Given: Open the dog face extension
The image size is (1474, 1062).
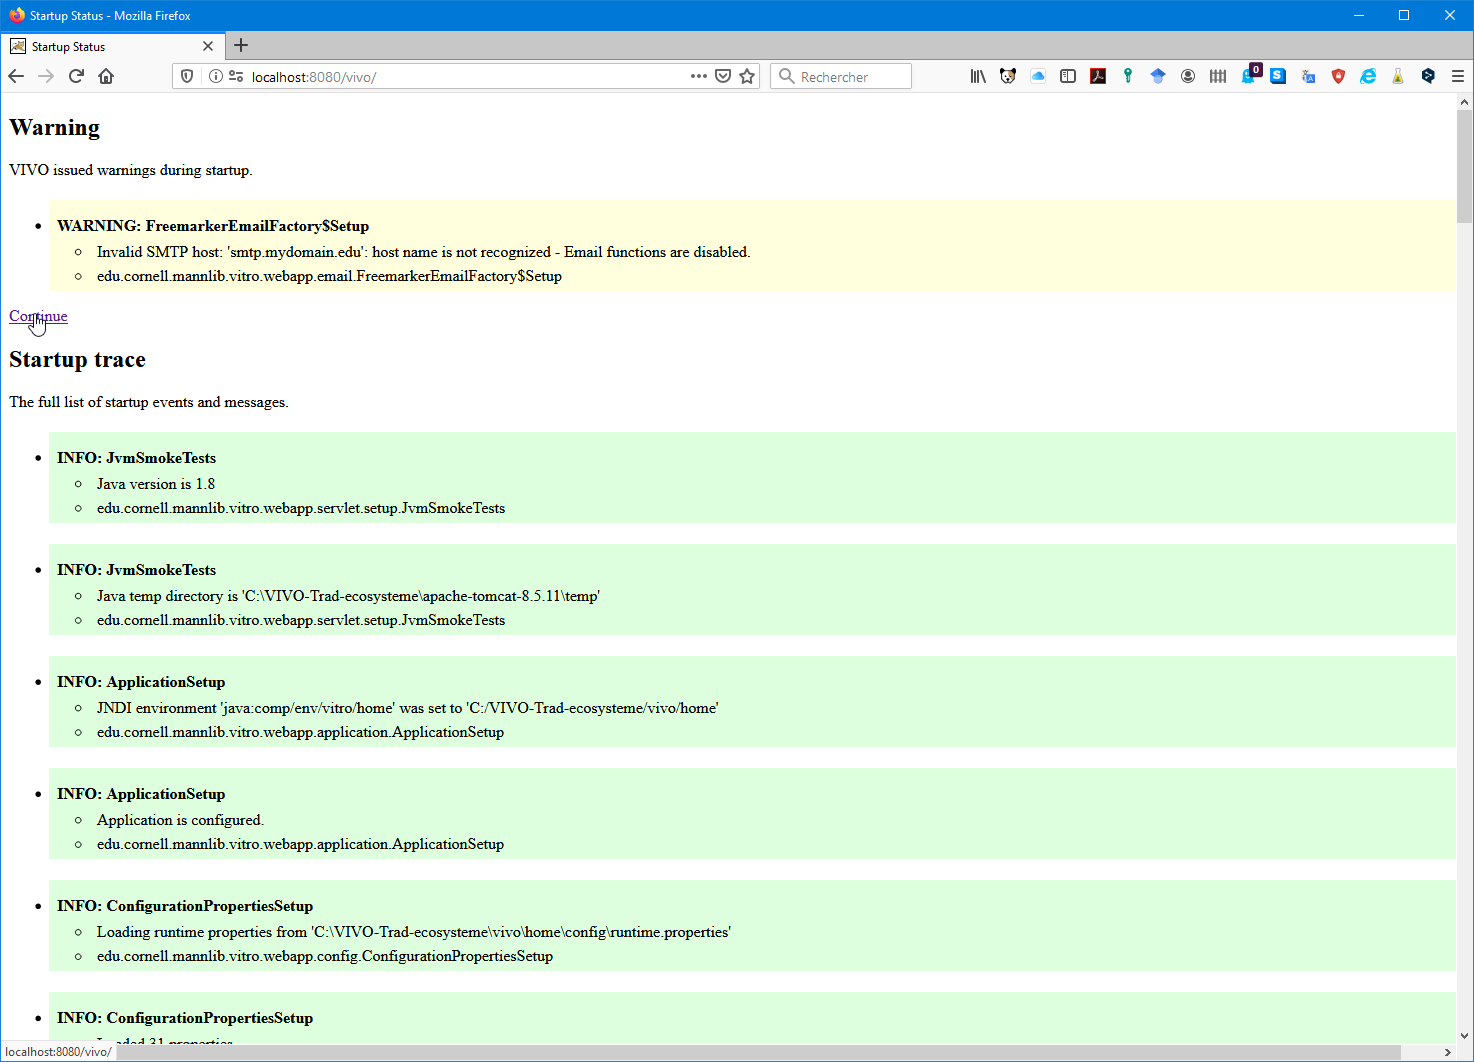Looking at the screenshot, I should point(1008,76).
